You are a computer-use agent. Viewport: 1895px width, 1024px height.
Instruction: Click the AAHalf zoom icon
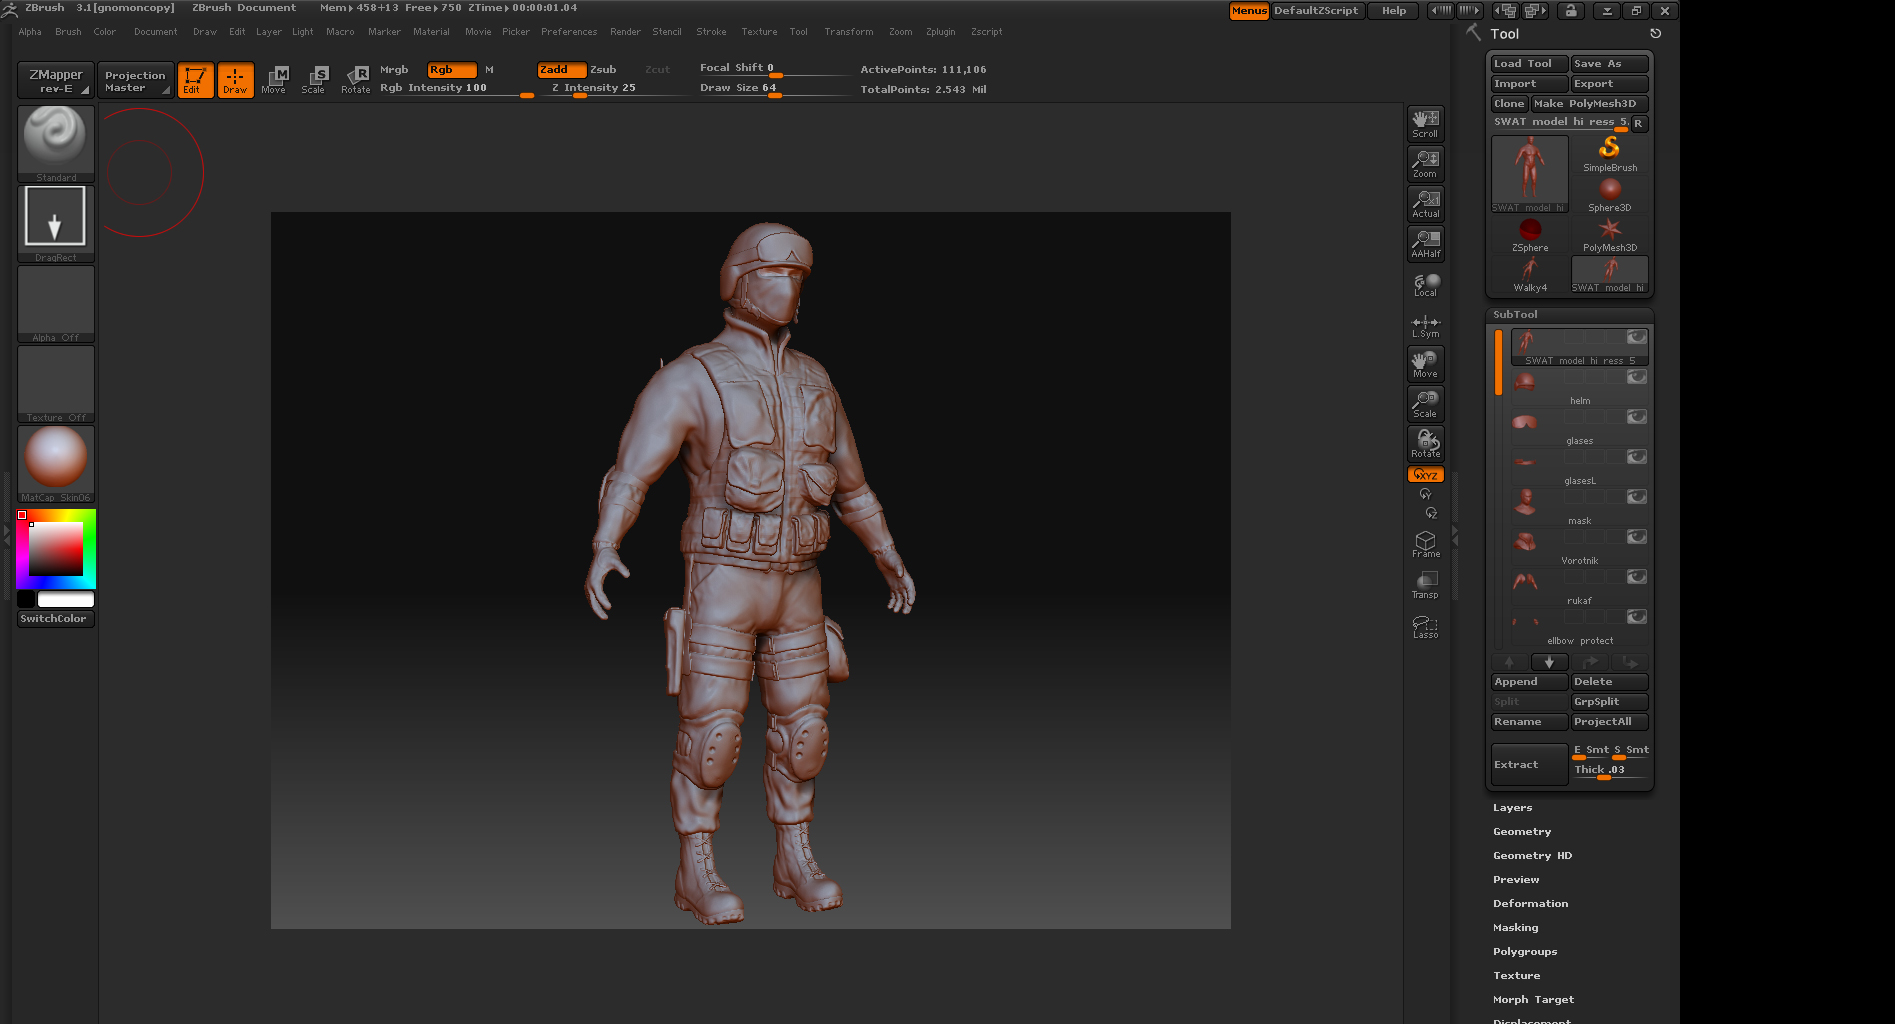coord(1425,243)
